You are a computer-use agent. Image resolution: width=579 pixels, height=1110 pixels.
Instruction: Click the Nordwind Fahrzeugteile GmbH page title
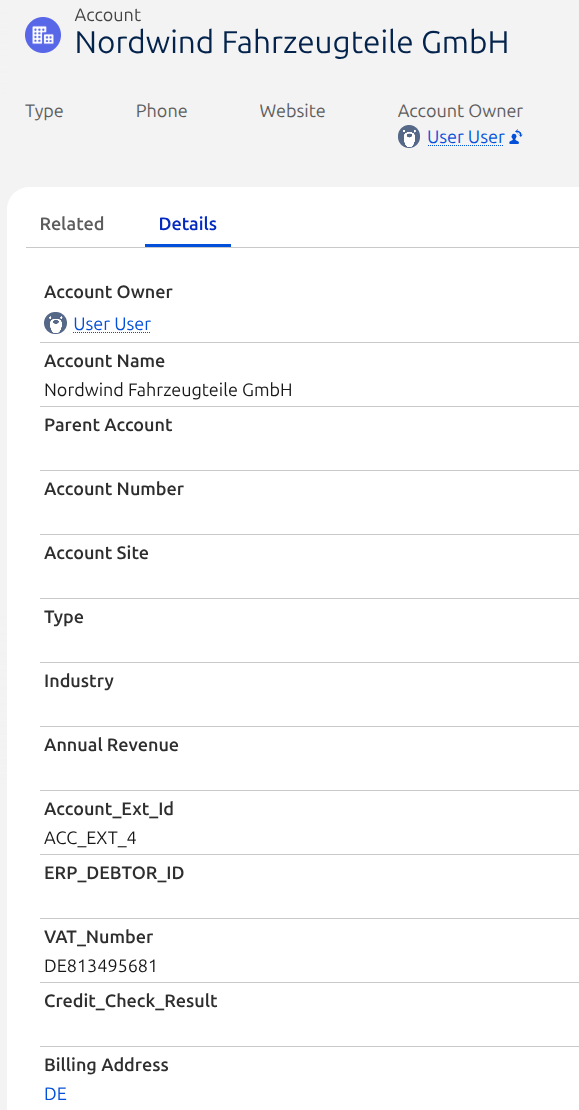(292, 43)
